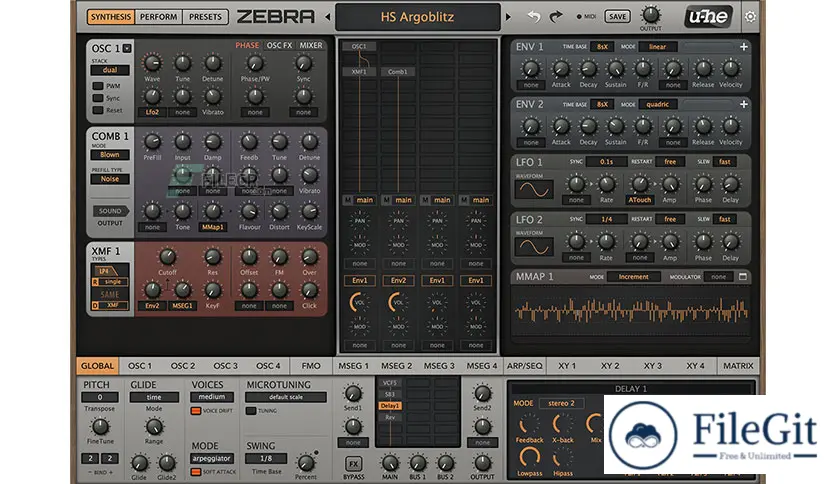The height and width of the screenshot is (484, 836).
Task: Toggle mute M on second lane
Action: pos(387,200)
